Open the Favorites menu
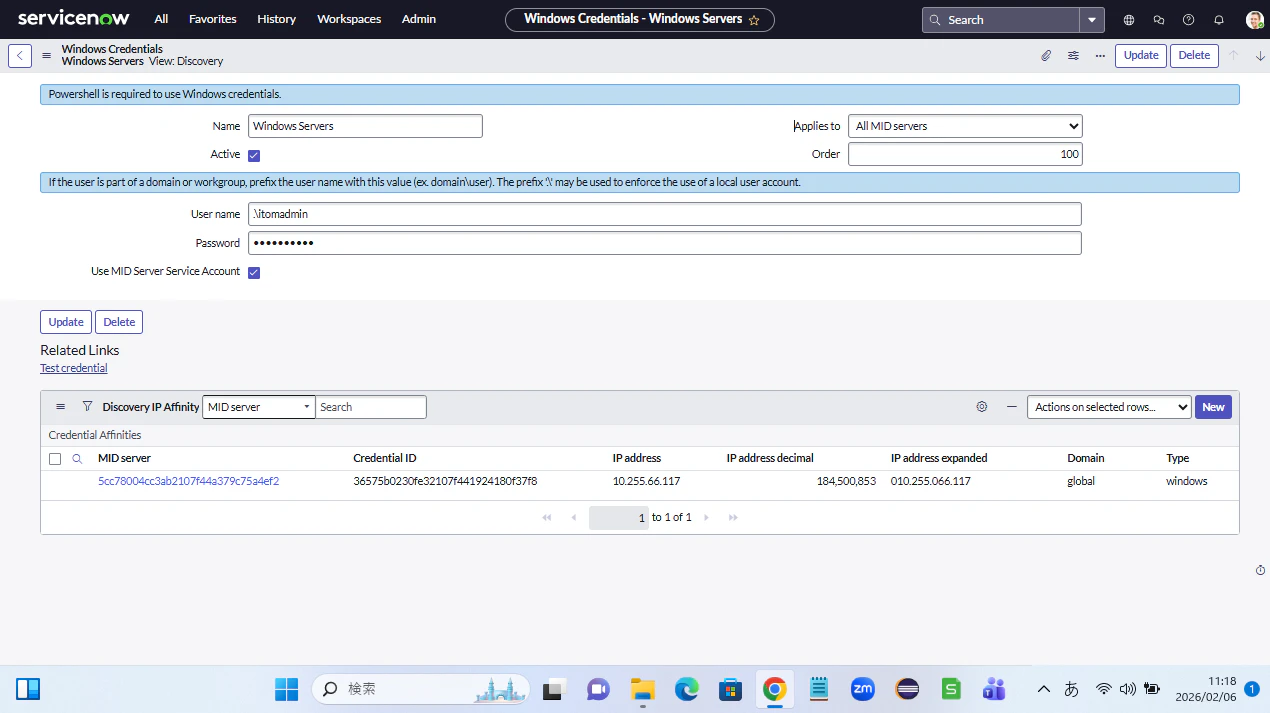The height and width of the screenshot is (713, 1270). click(213, 19)
